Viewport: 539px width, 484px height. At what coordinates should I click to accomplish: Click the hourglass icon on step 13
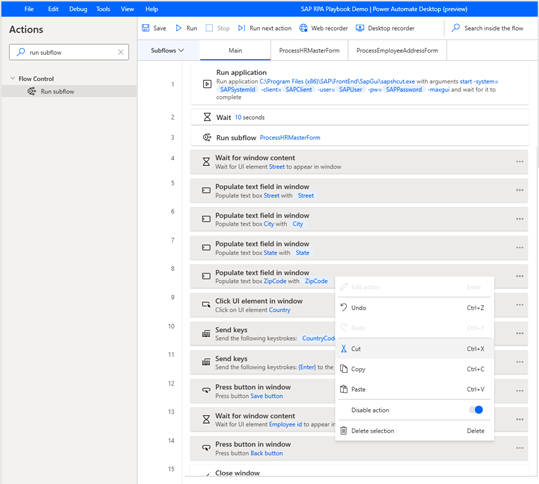click(x=206, y=419)
